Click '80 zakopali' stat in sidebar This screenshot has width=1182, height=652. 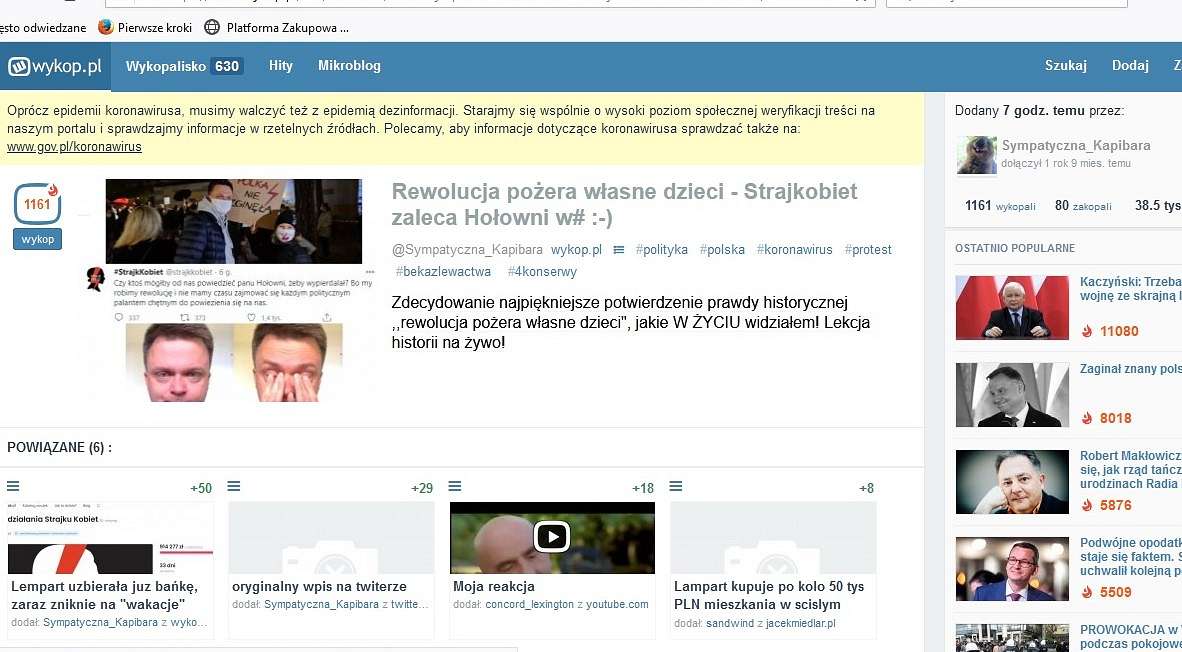pos(1082,206)
